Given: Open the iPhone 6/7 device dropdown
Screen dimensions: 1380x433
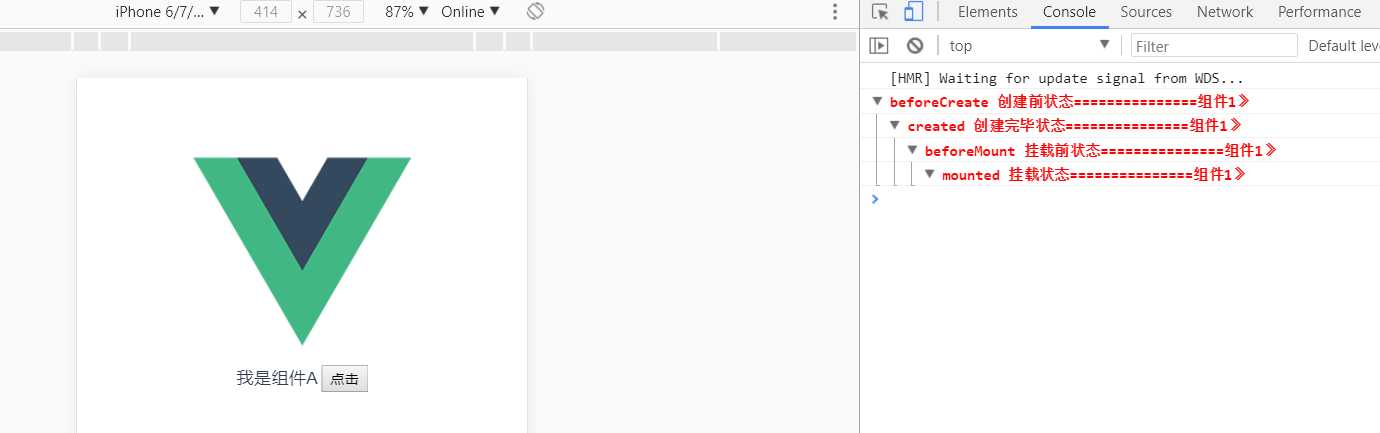Looking at the screenshot, I should point(167,12).
